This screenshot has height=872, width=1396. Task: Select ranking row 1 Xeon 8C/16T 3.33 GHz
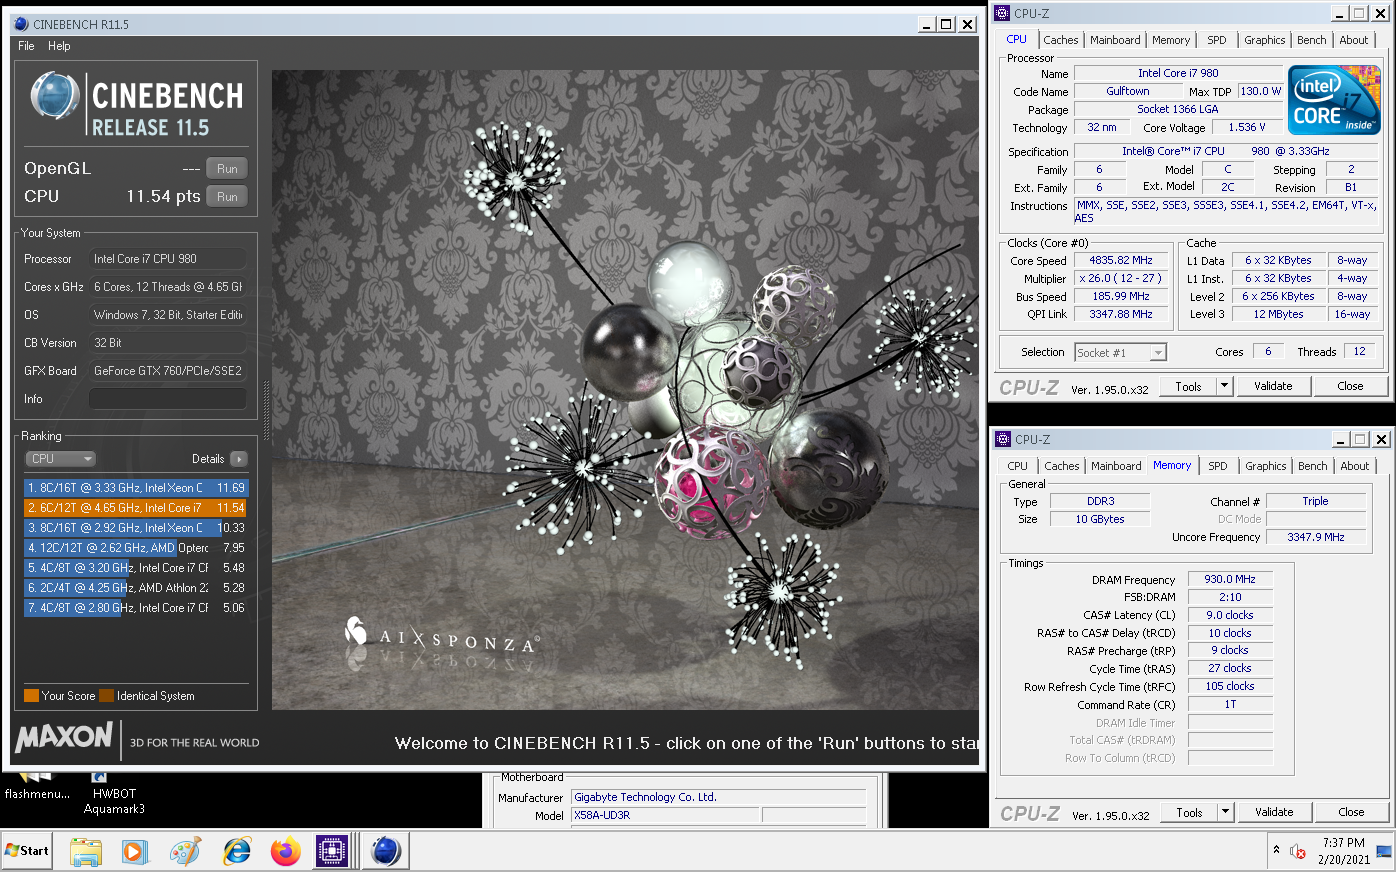click(136, 488)
